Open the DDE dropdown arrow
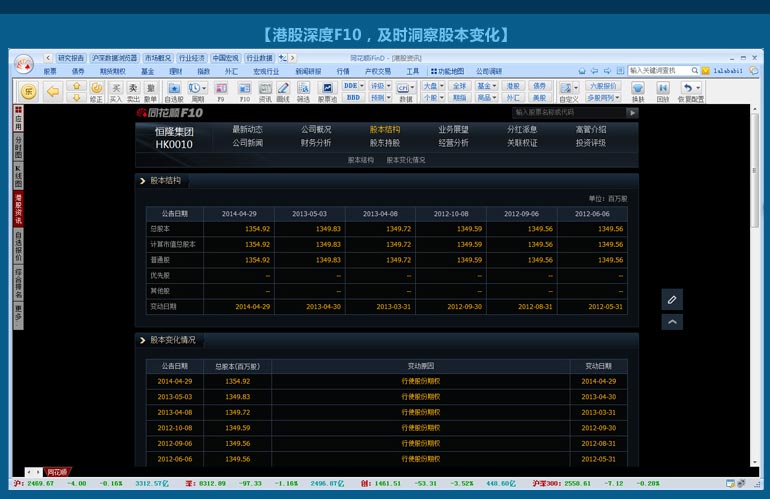Image resolution: width=770 pixels, height=499 pixels. (362, 86)
